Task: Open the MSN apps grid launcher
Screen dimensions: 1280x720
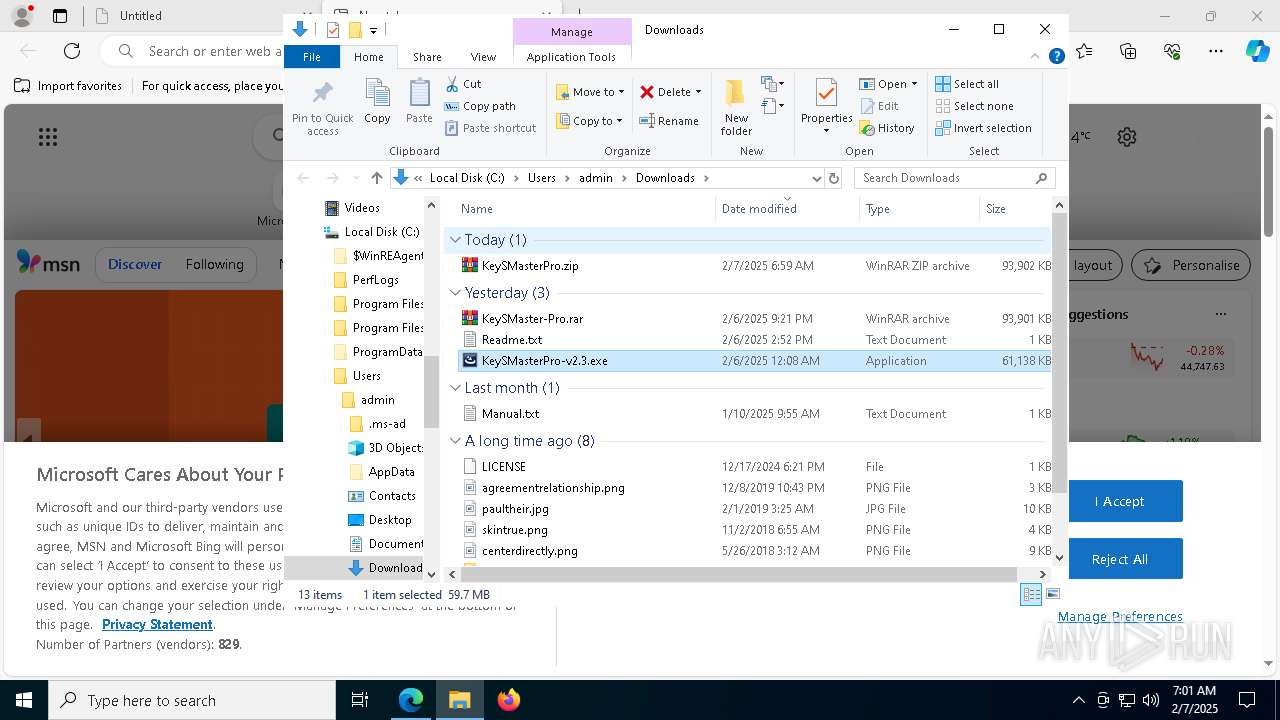Action: pyautogui.click(x=48, y=137)
